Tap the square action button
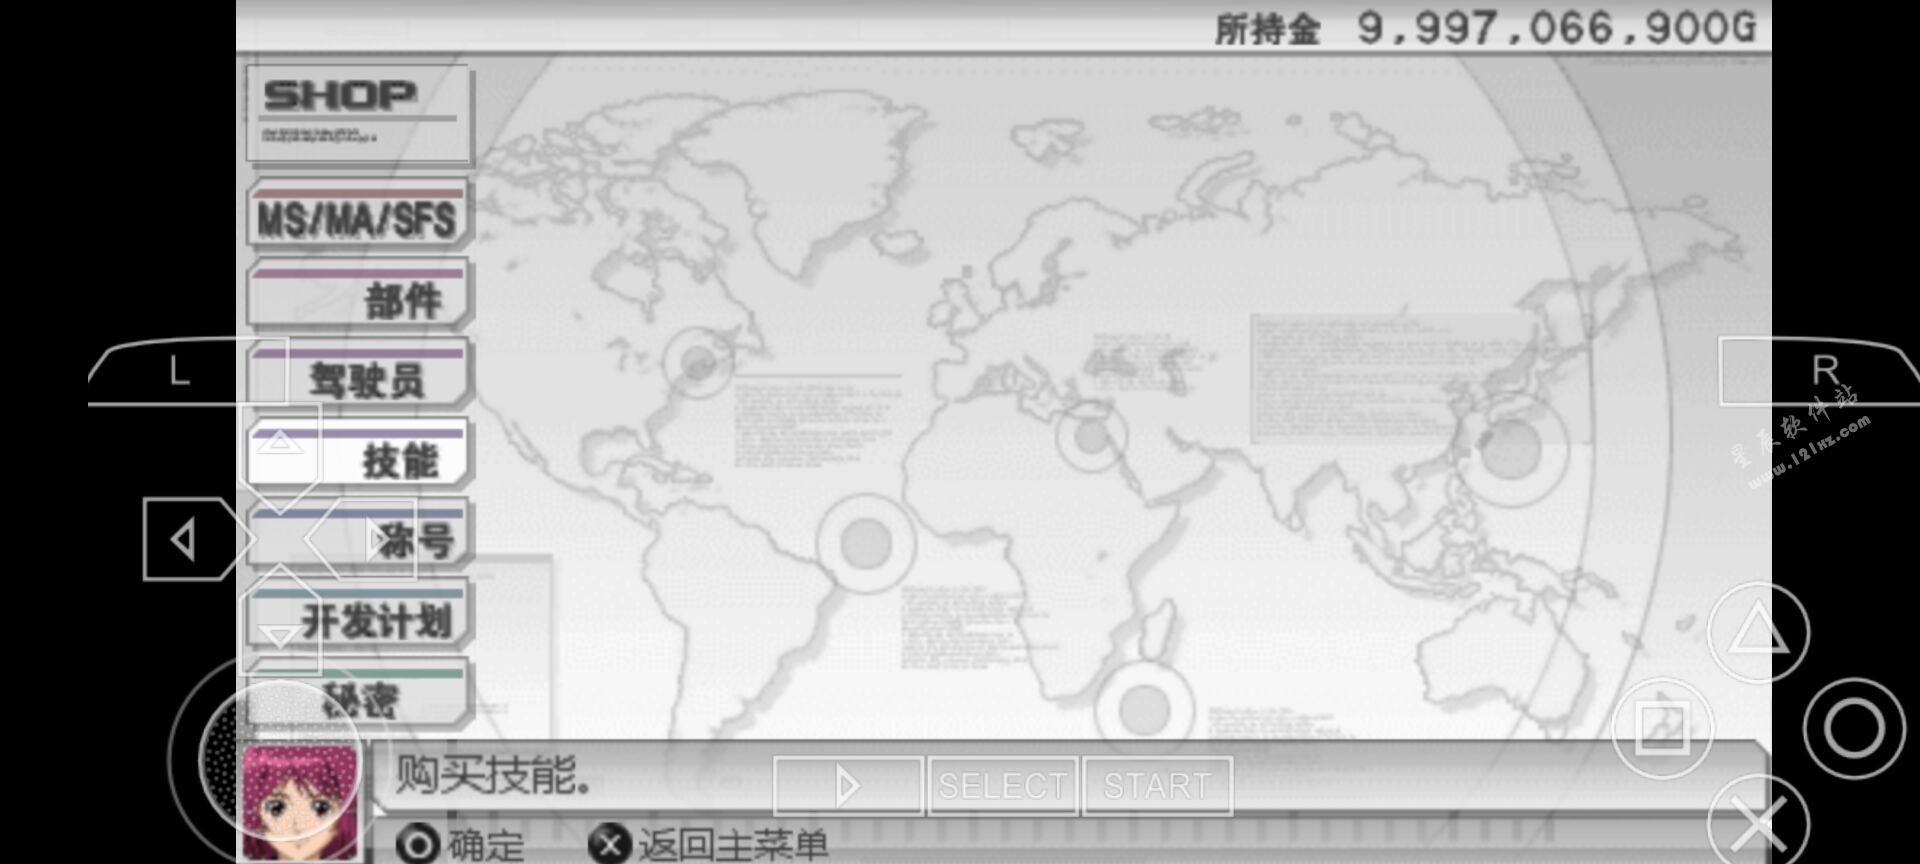The width and height of the screenshot is (1920, 864). coord(1663,729)
